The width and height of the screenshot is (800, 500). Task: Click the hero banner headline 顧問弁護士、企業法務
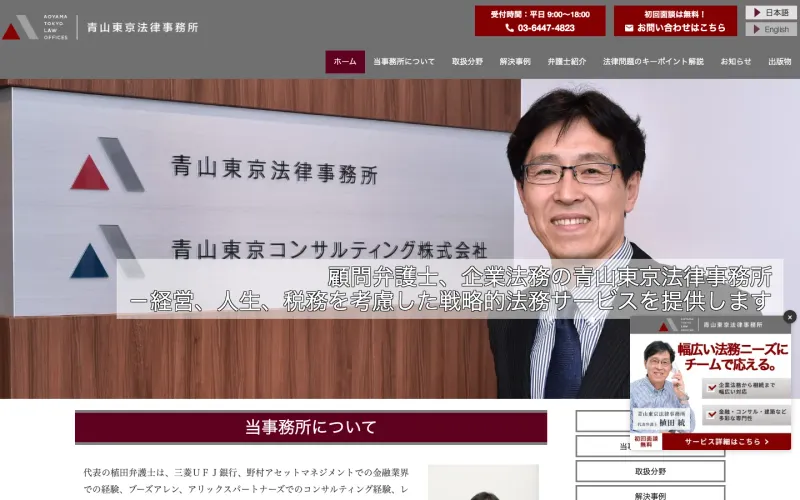point(550,277)
